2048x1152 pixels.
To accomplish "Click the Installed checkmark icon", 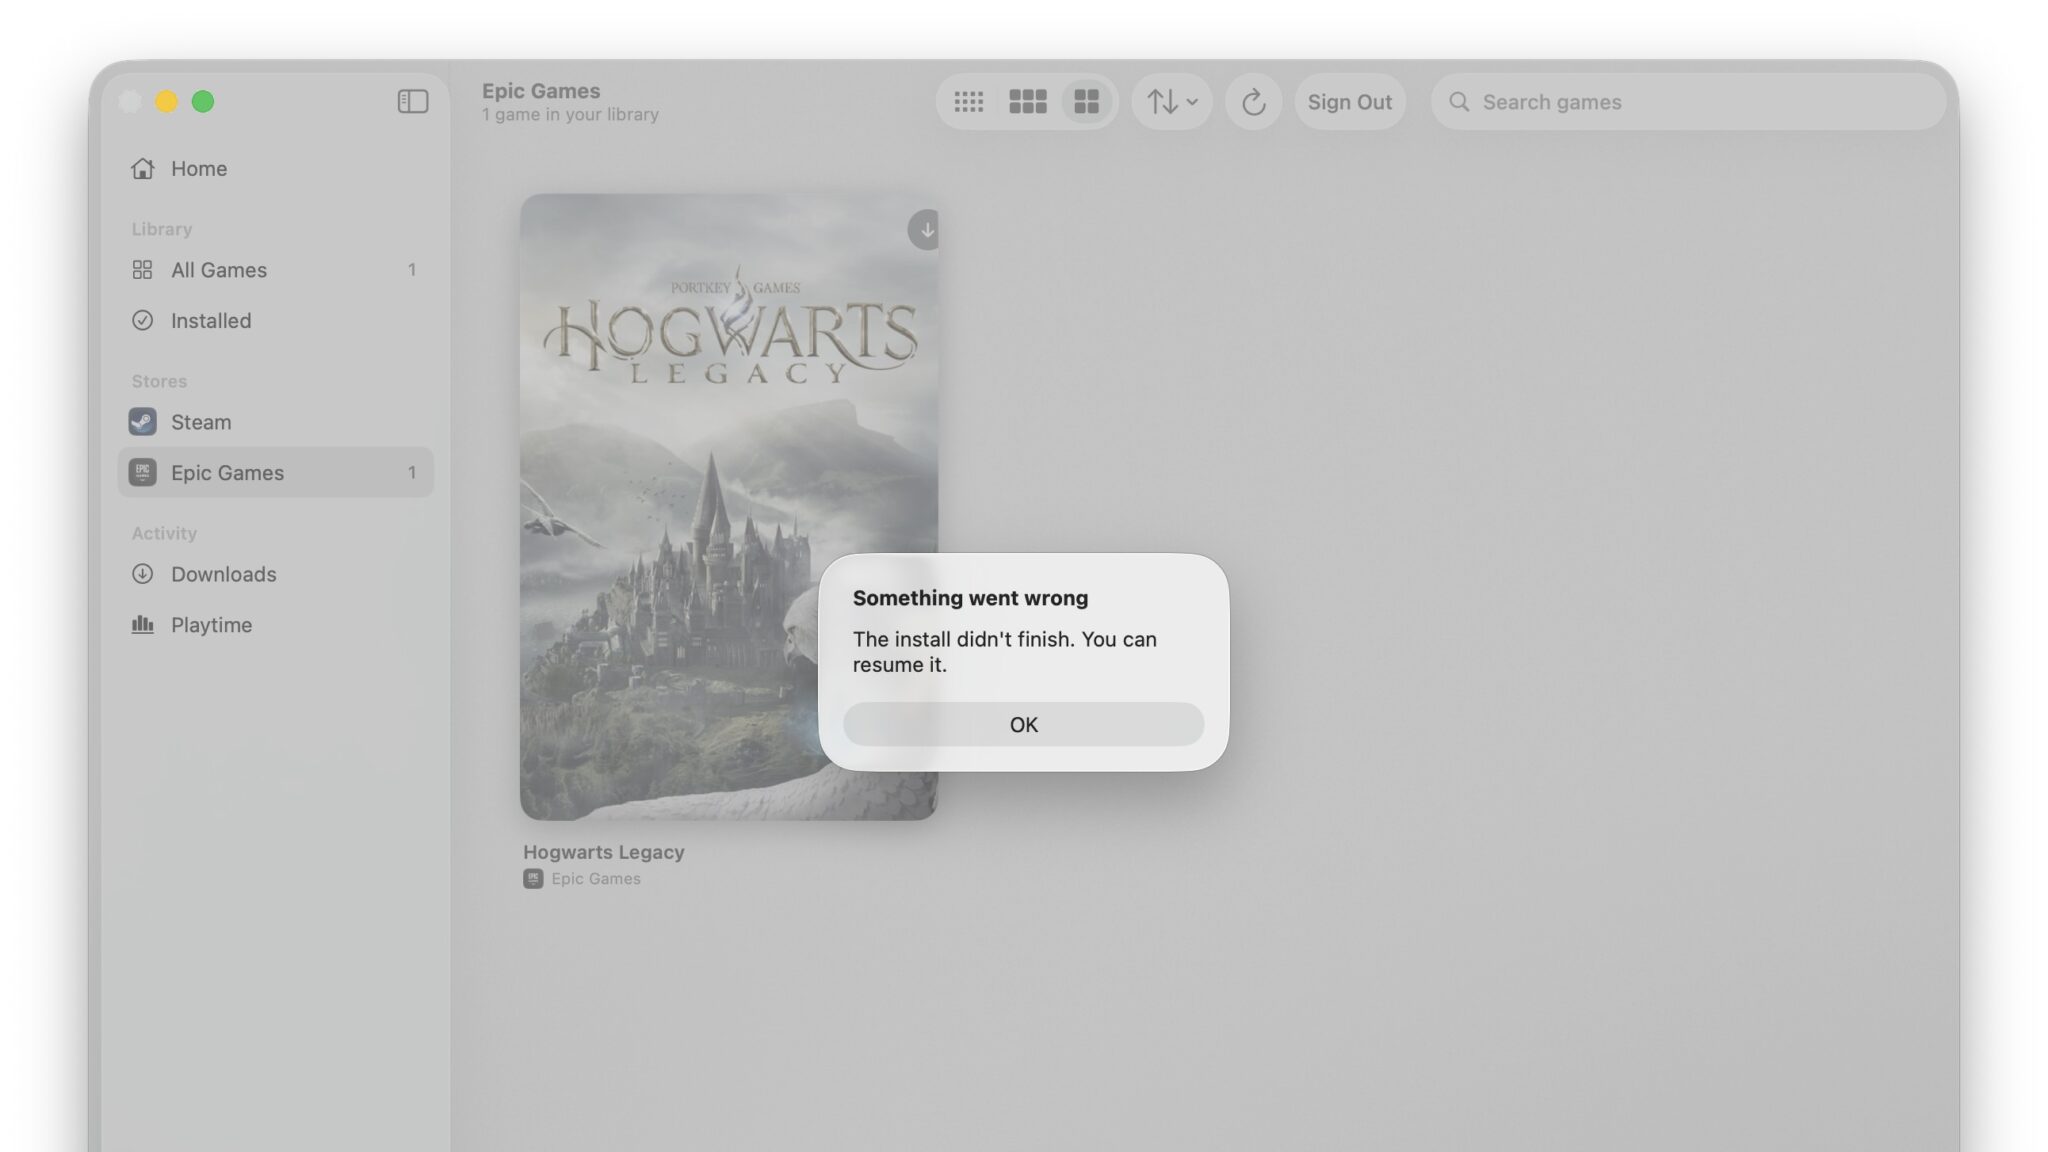I will (x=143, y=321).
